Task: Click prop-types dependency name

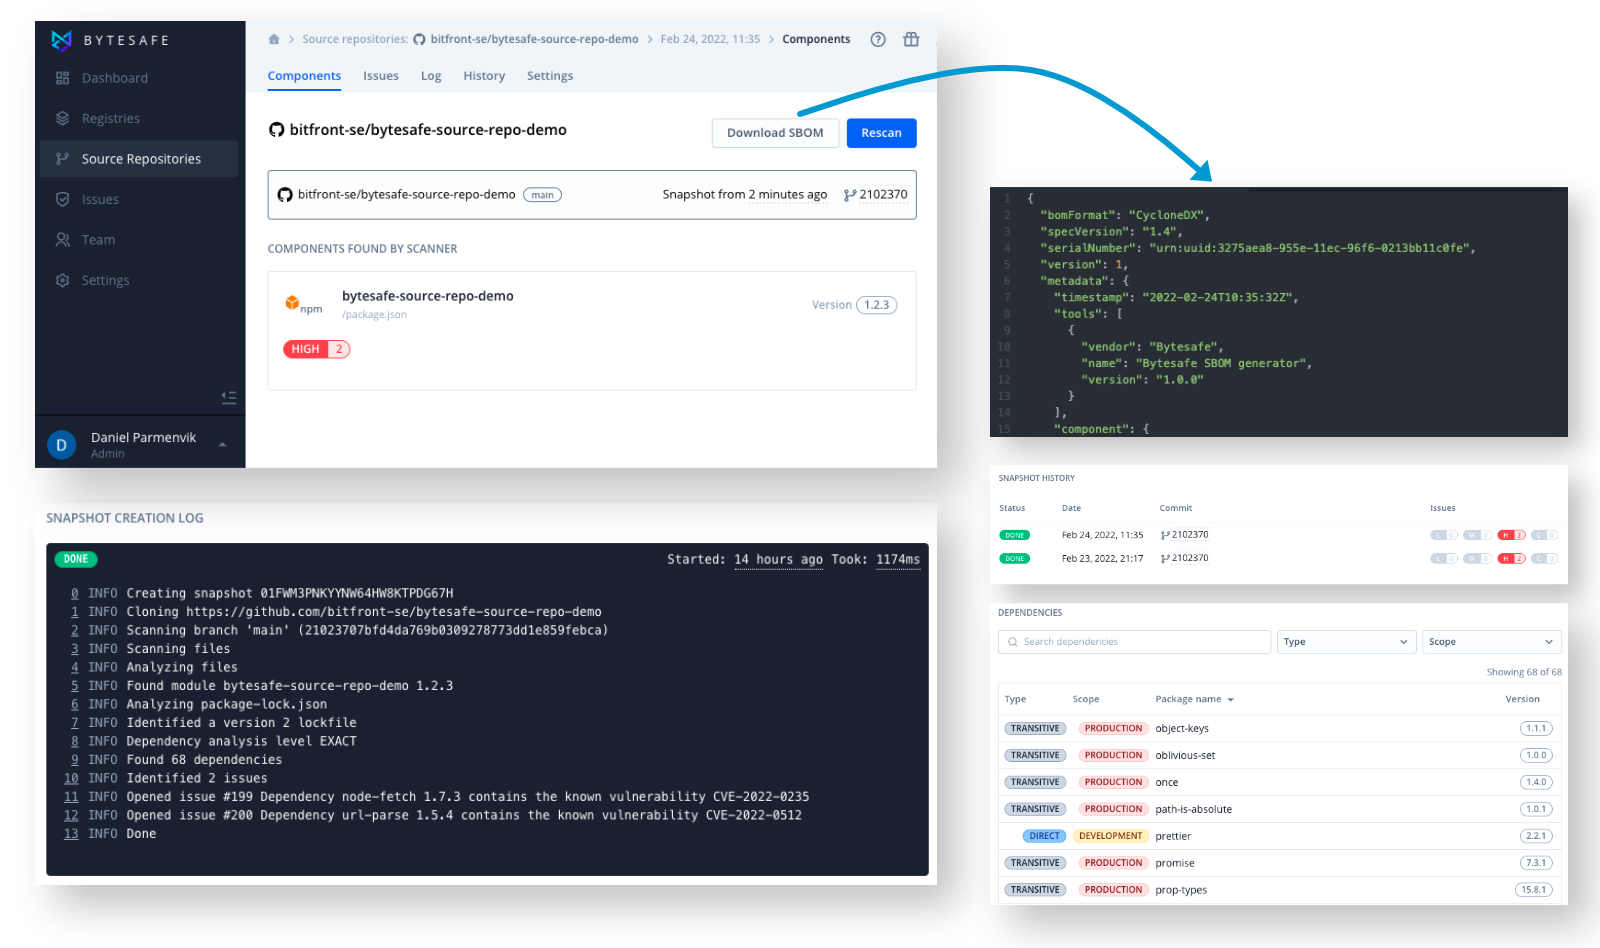Action: [1181, 891]
